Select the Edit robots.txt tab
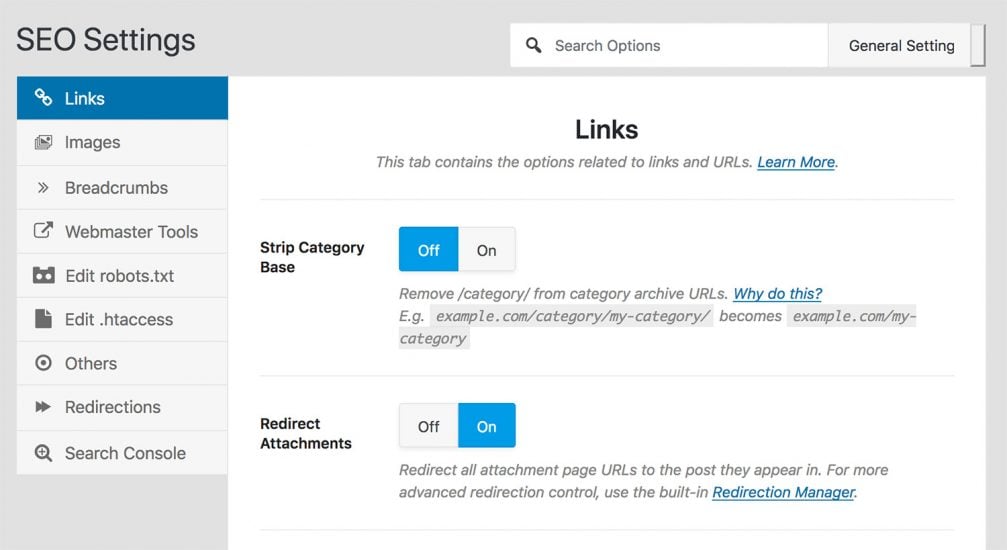Screen dimensions: 1007x550 (122, 276)
